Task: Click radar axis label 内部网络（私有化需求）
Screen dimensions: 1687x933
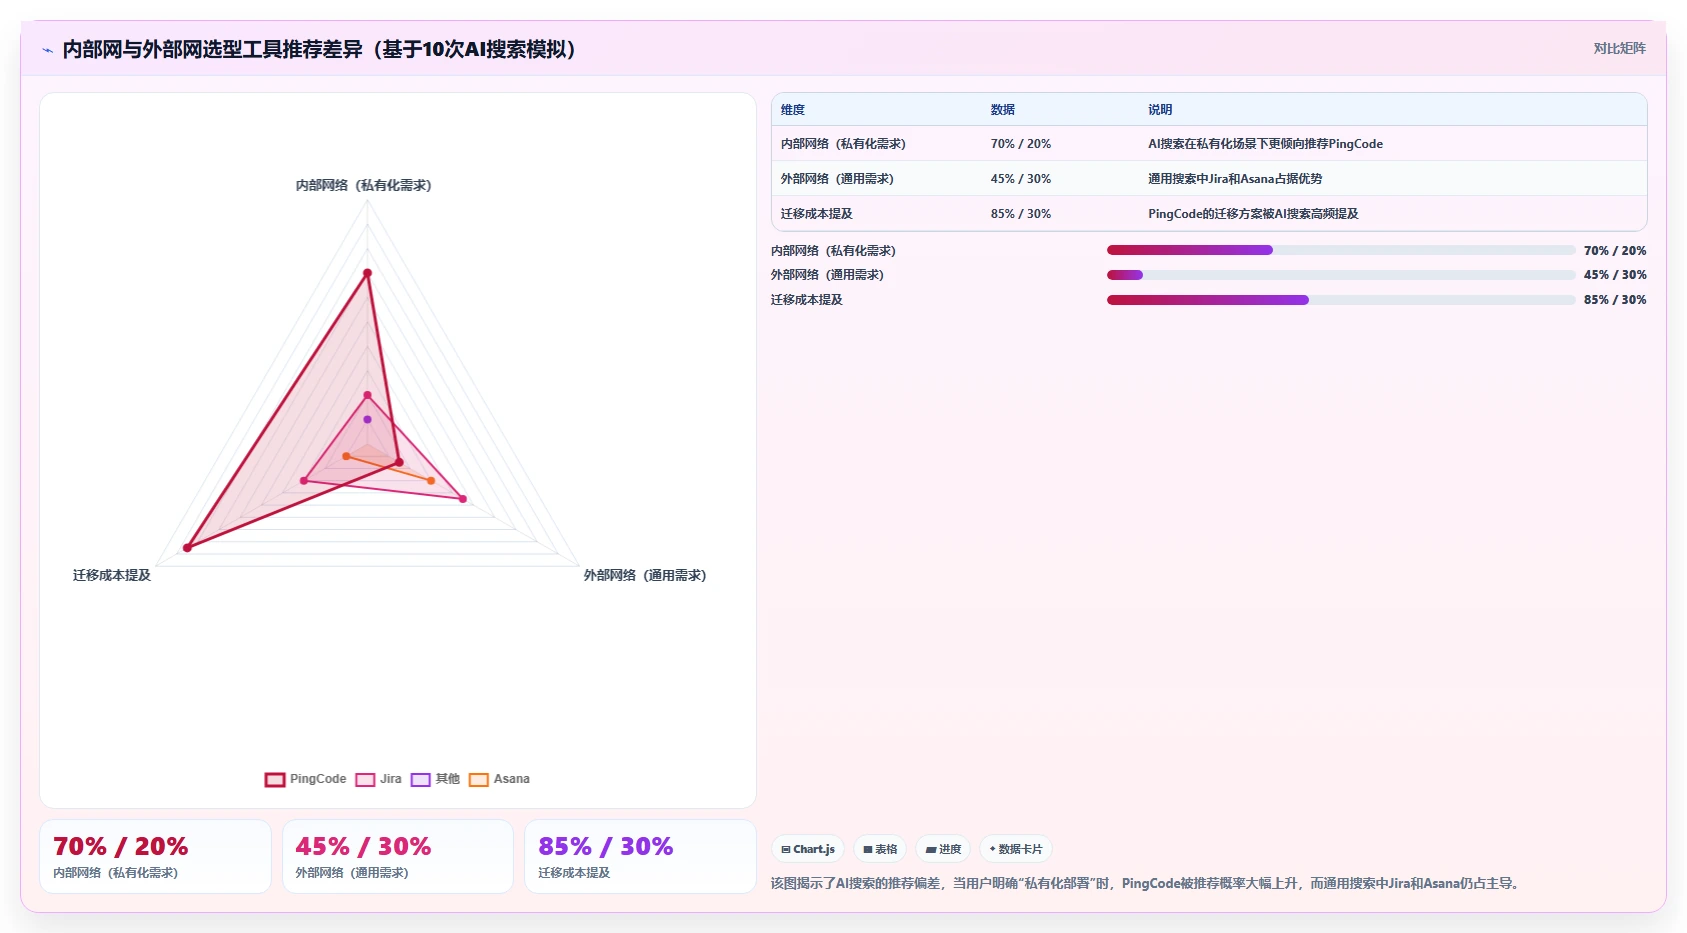Action: [x=364, y=185]
